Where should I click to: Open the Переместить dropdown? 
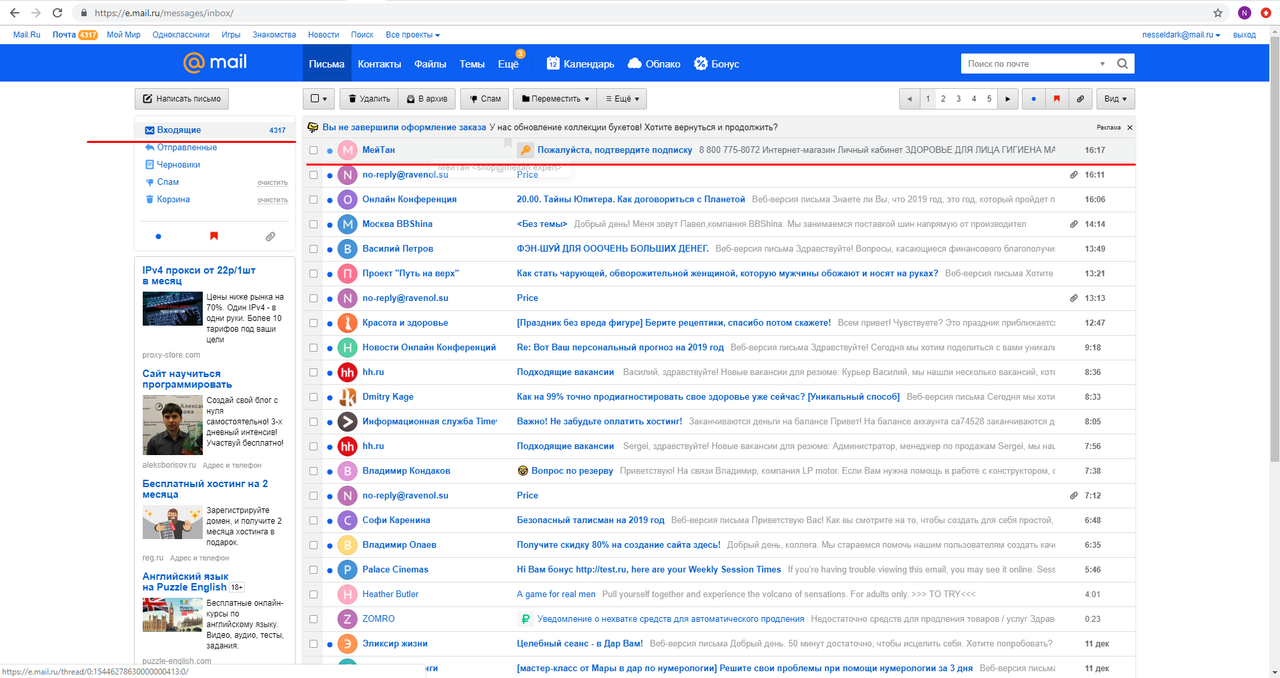[554, 99]
